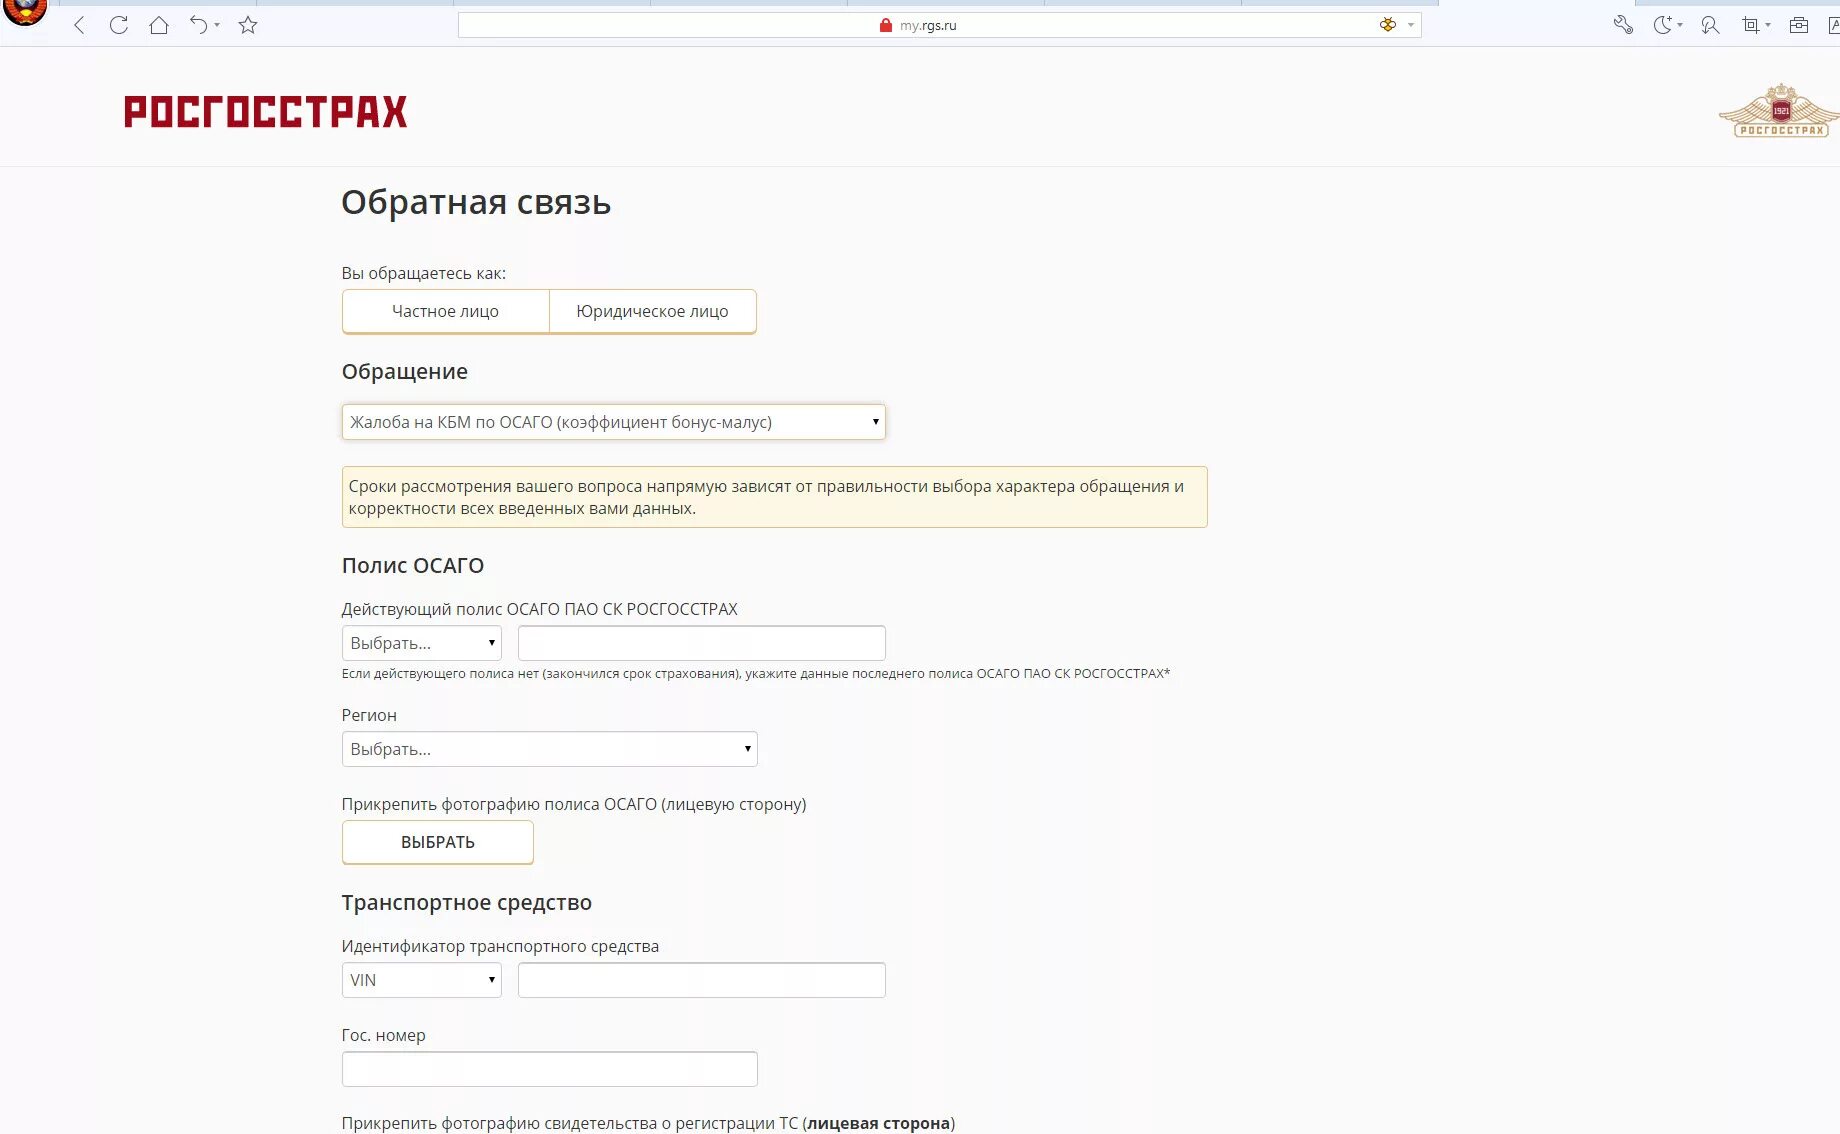1840x1134 pixels.
Task: Open the Регион dropdown
Action: click(x=549, y=749)
